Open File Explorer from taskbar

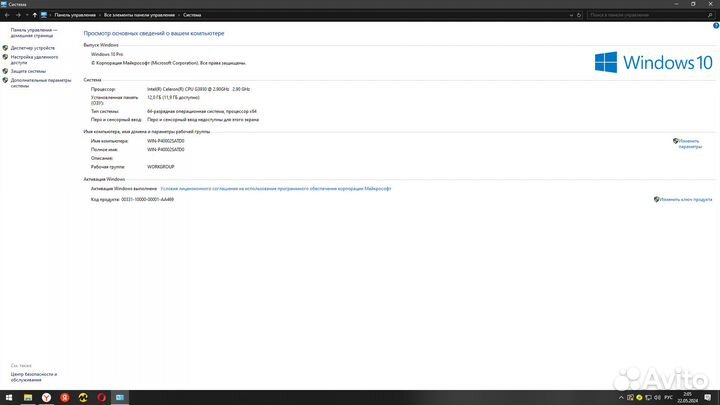[x=28, y=398]
